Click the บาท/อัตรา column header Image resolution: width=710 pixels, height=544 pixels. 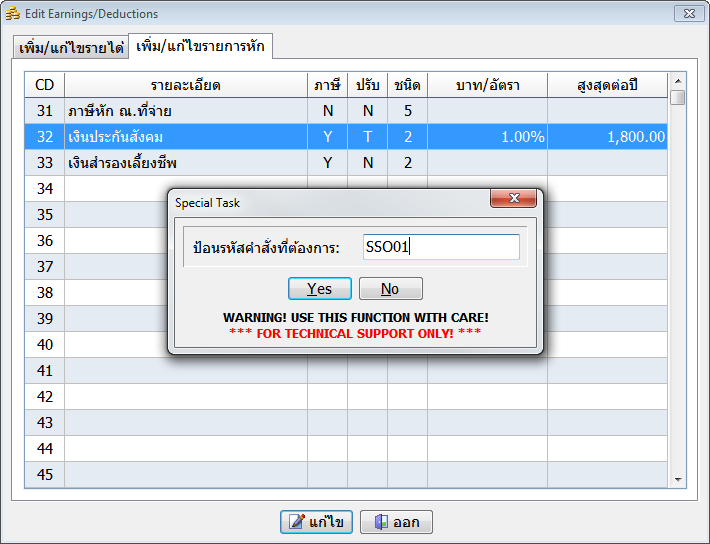[x=487, y=85]
